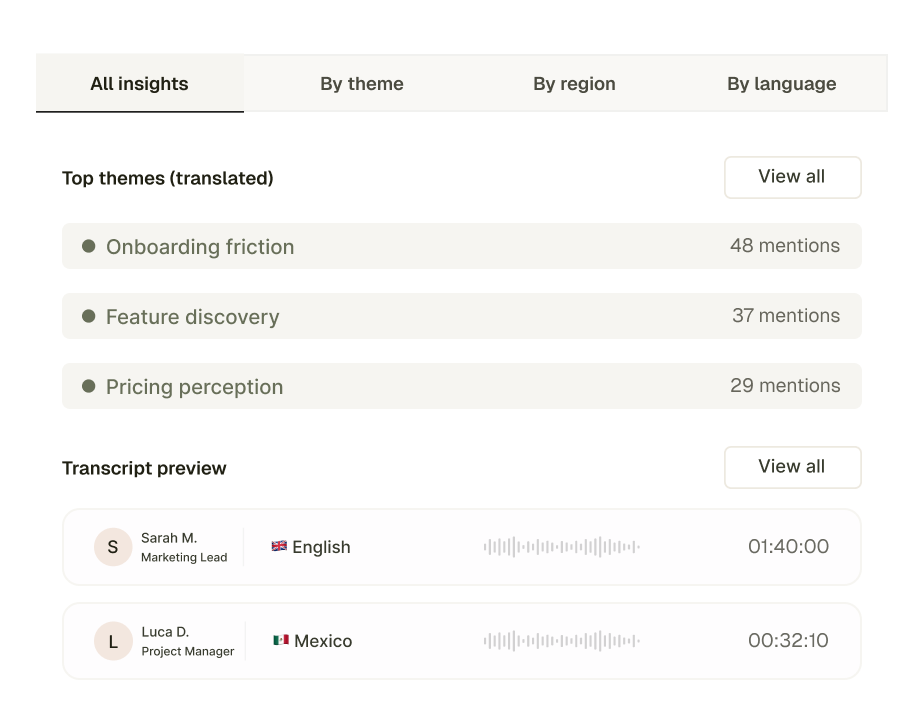This screenshot has height=726, width=924.
Task: Click the audio waveform in Luca D.'s transcript
Action: [562, 641]
